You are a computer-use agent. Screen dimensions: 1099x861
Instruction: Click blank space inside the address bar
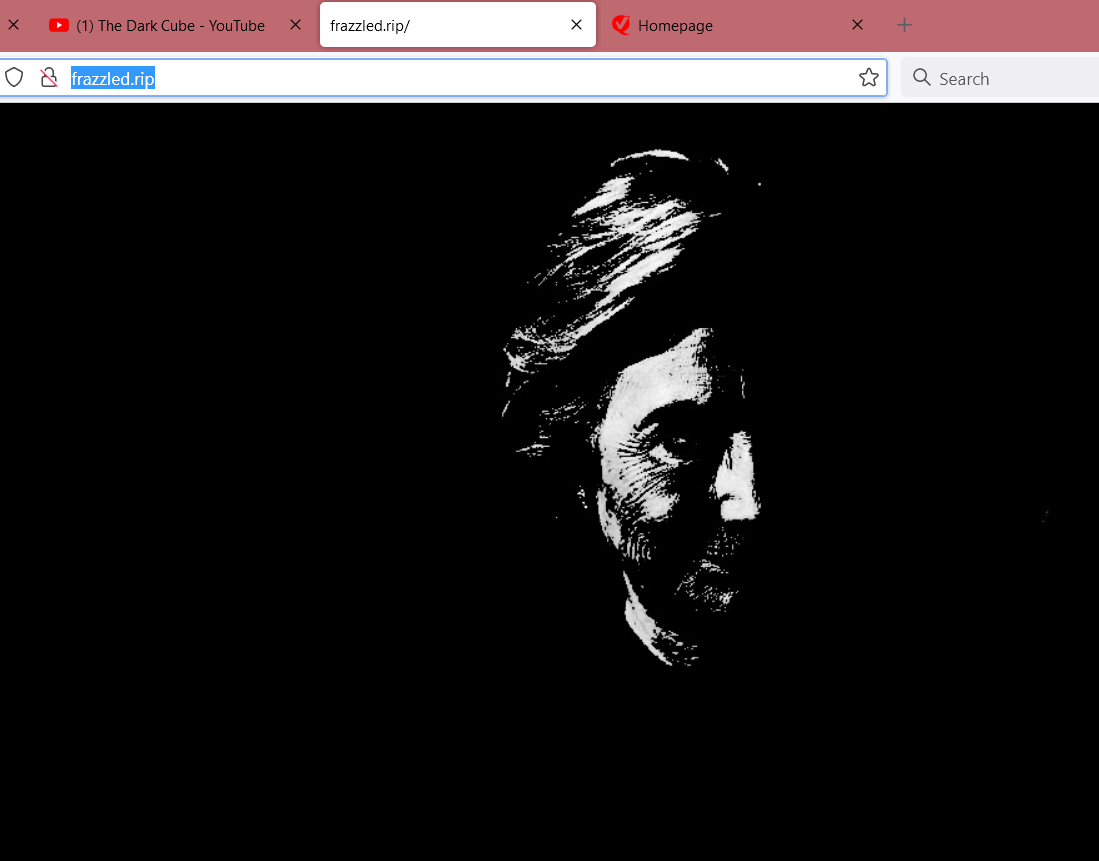pos(500,79)
